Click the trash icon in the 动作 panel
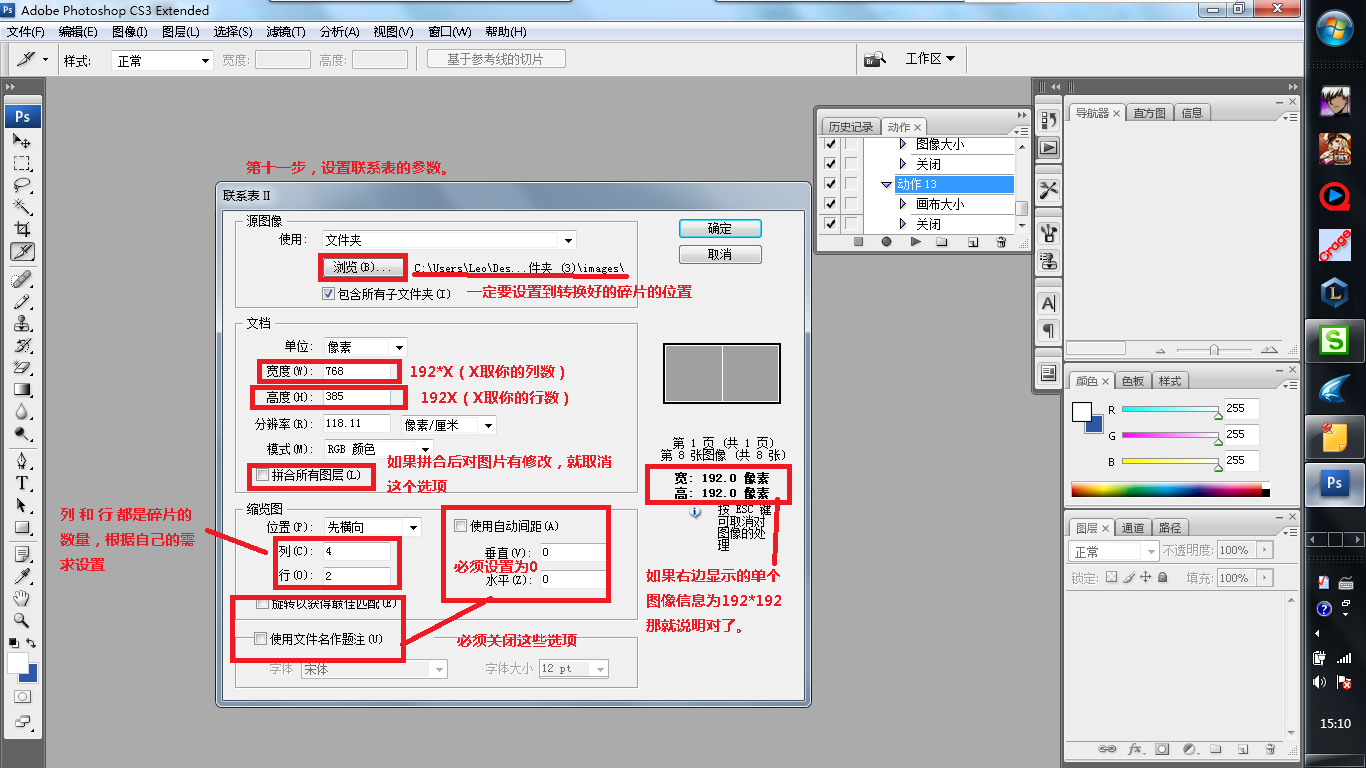The image size is (1366, 768). [x=1001, y=242]
